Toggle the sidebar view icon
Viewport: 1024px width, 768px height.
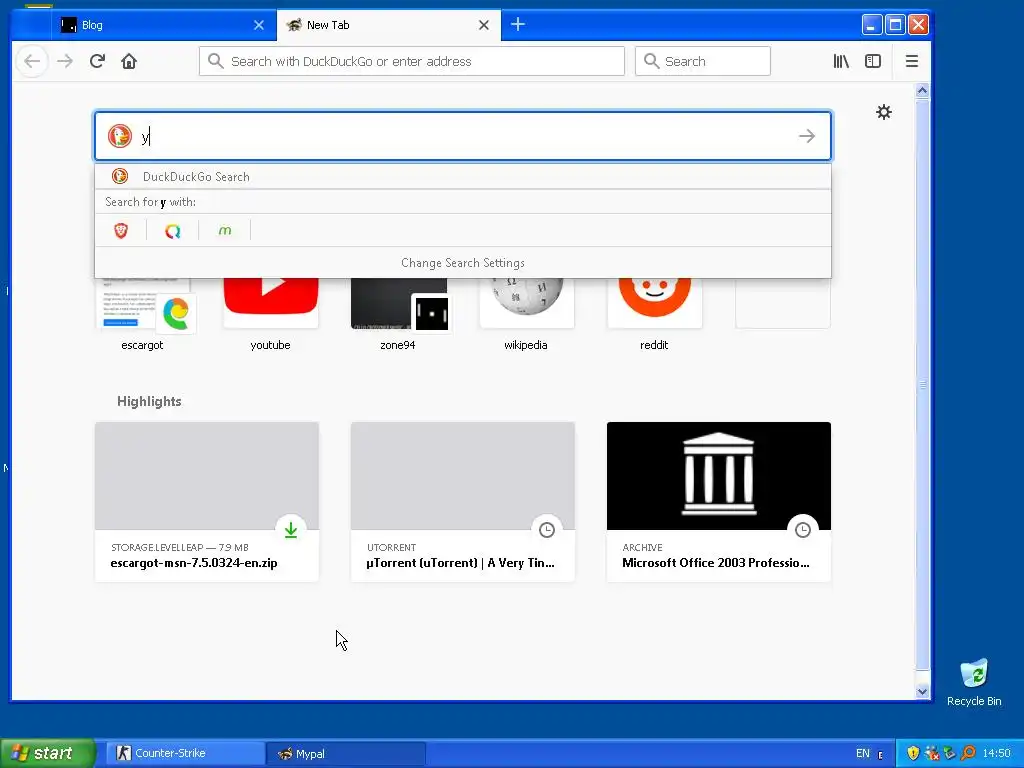(872, 61)
